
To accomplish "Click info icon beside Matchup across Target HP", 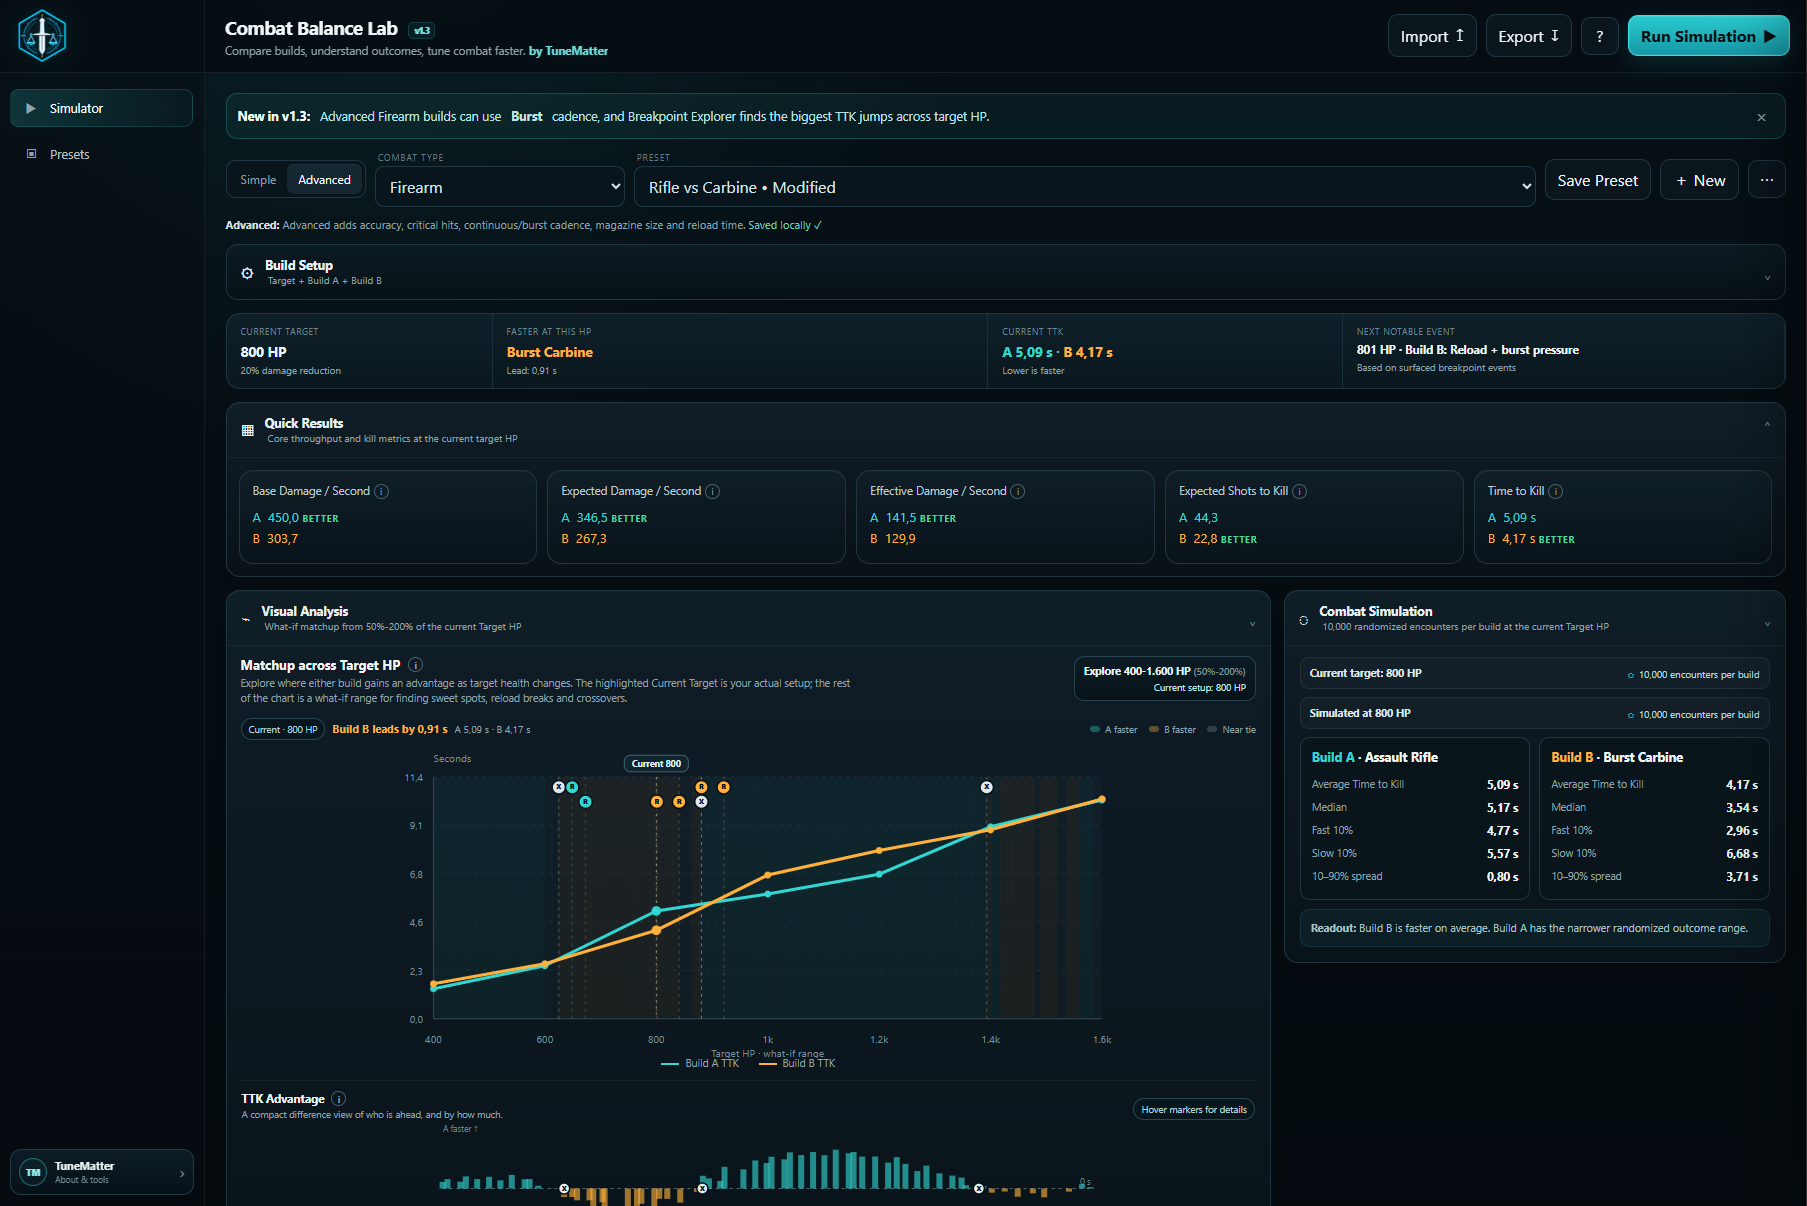I will click(415, 665).
